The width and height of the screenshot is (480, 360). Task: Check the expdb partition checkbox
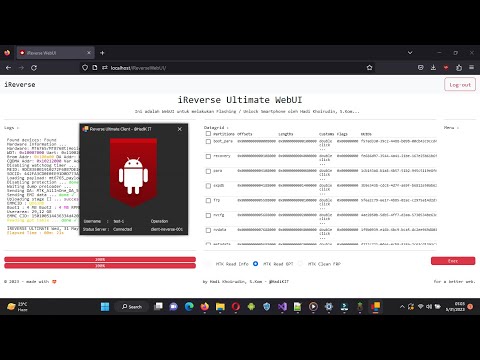click(208, 186)
